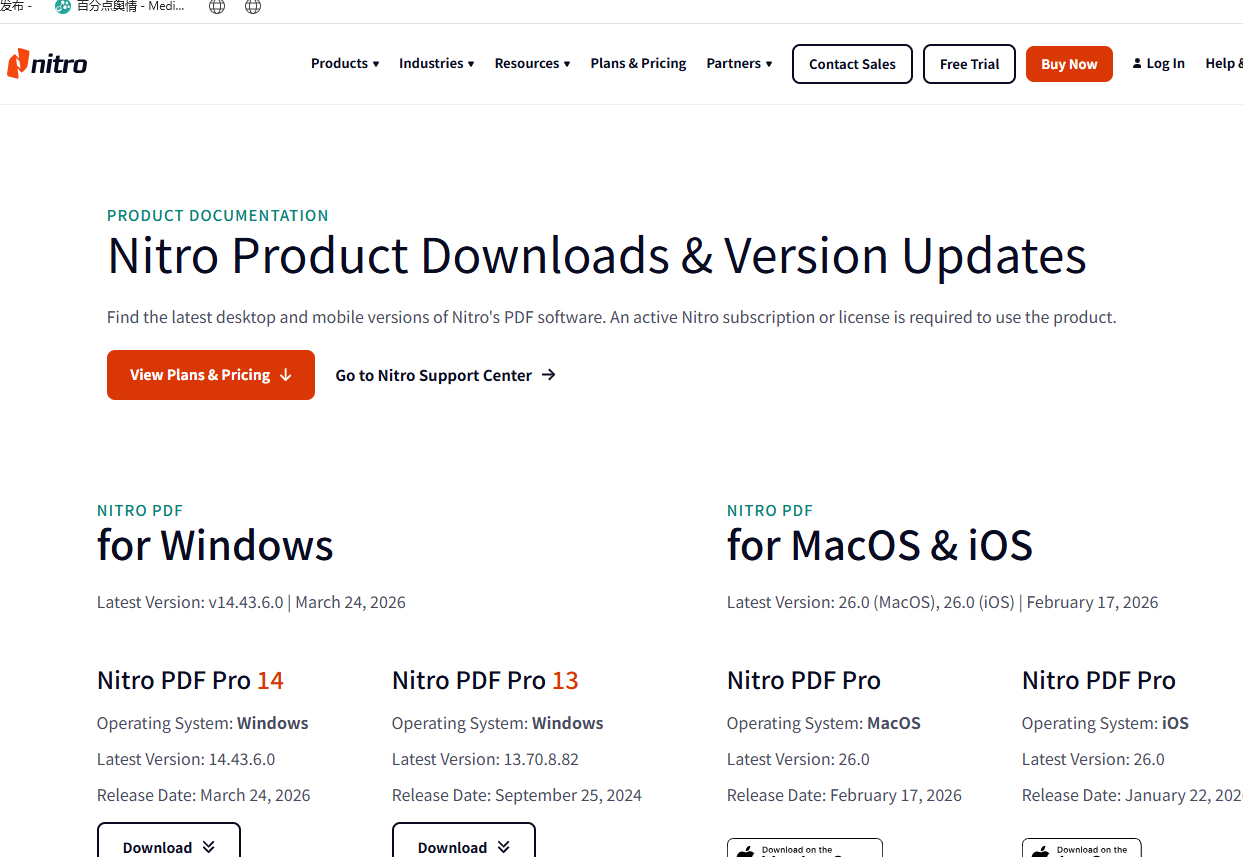Expand the Partners dropdown menu
Screen dimensions: 1243x857
[x=739, y=63]
